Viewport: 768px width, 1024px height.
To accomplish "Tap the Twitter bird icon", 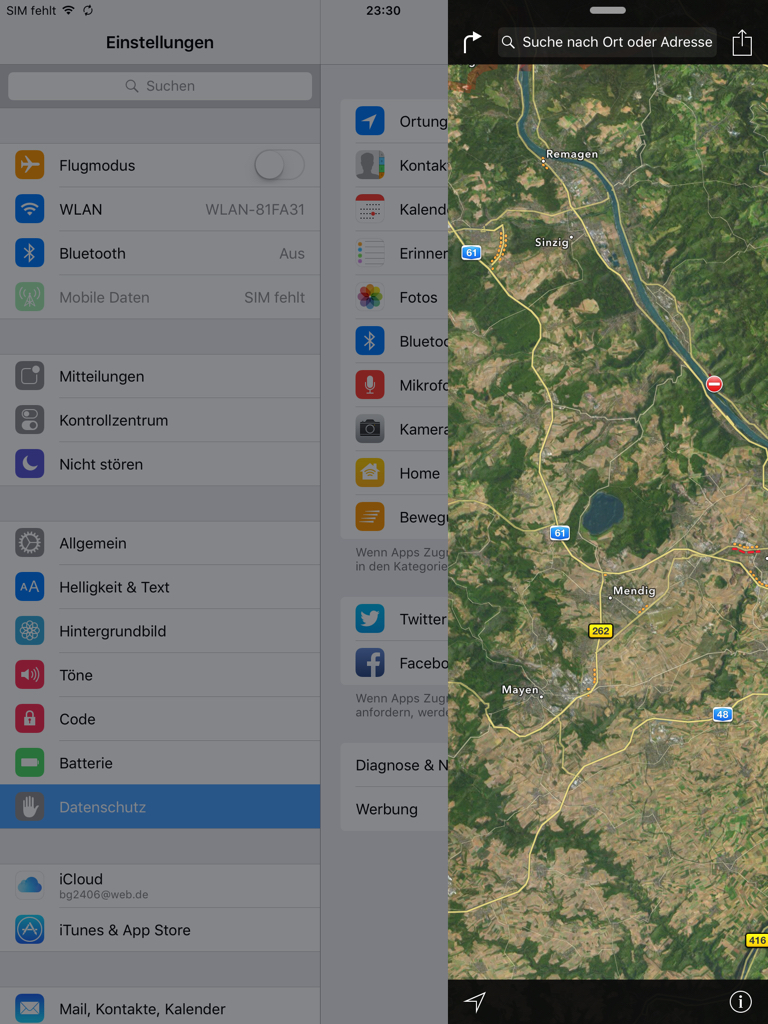I will pyautogui.click(x=370, y=618).
